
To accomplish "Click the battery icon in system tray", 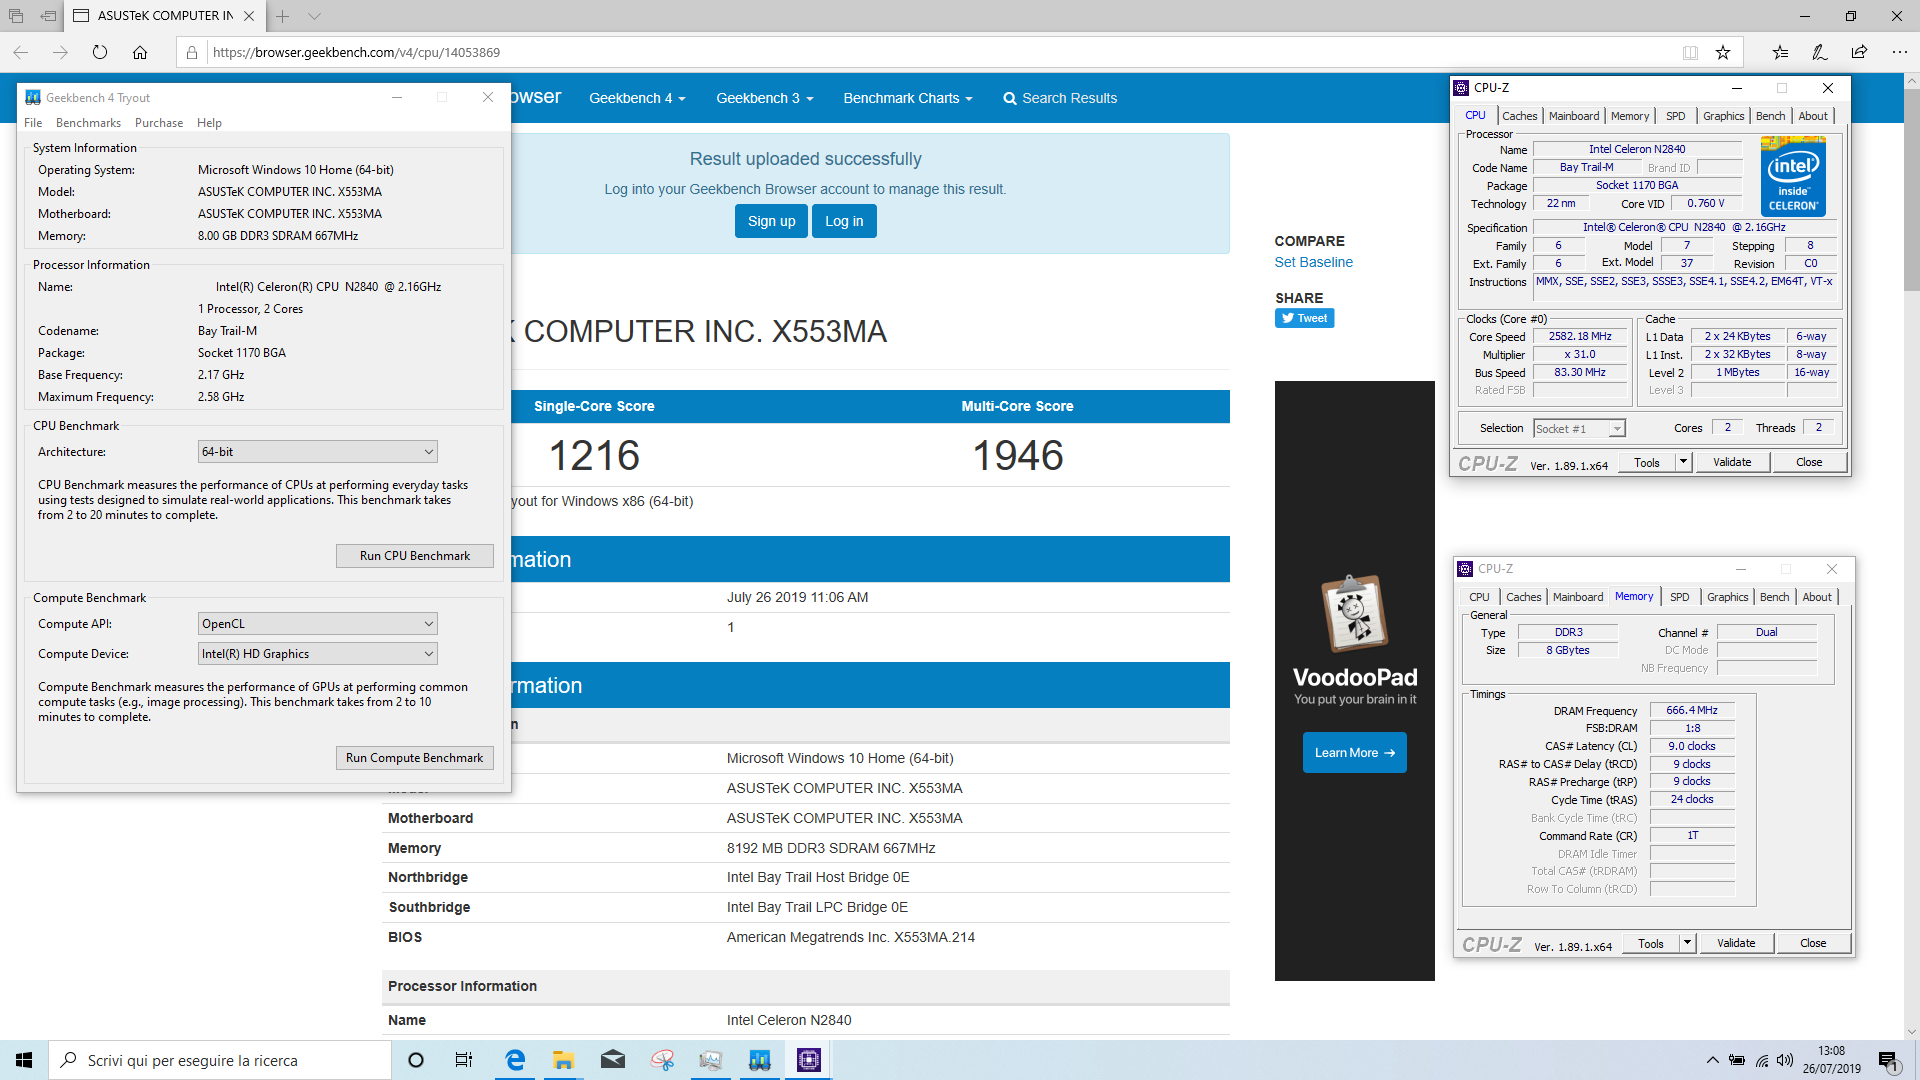I will tap(1737, 1060).
